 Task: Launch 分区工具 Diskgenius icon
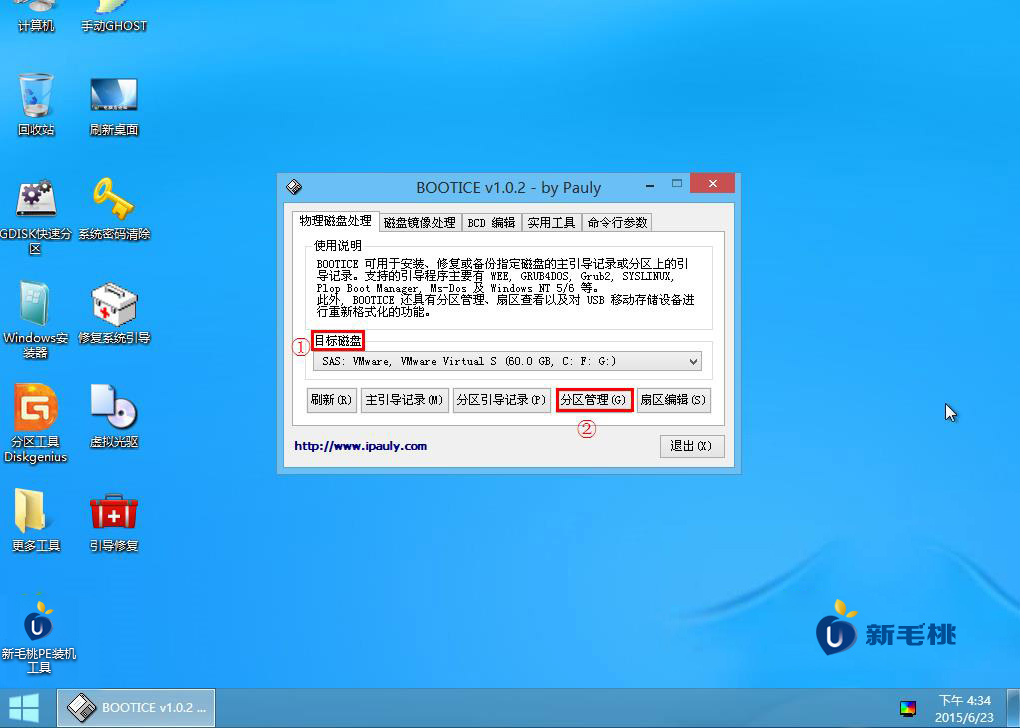tap(36, 424)
